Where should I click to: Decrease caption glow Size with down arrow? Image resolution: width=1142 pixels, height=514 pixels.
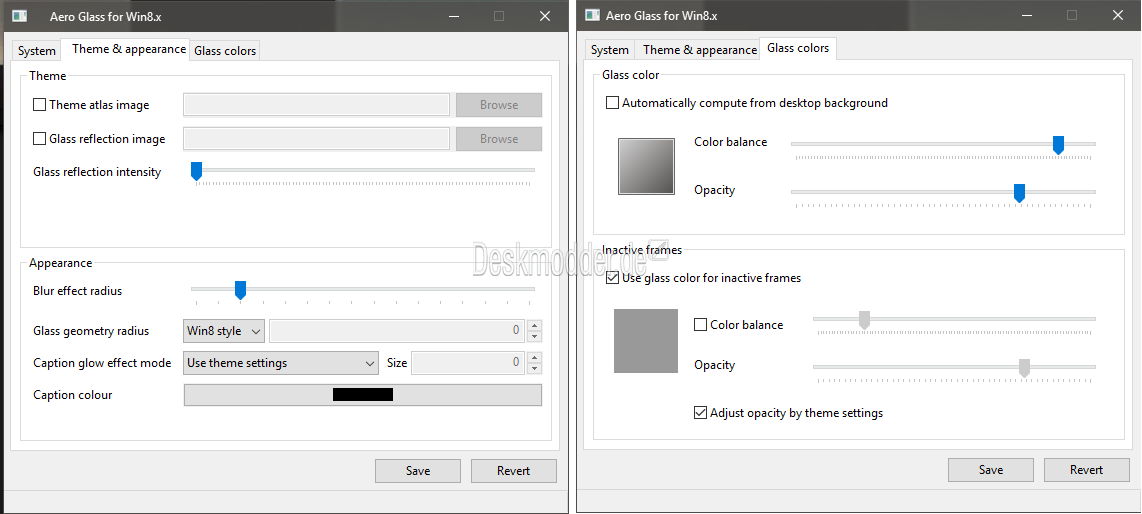pyautogui.click(x=535, y=368)
